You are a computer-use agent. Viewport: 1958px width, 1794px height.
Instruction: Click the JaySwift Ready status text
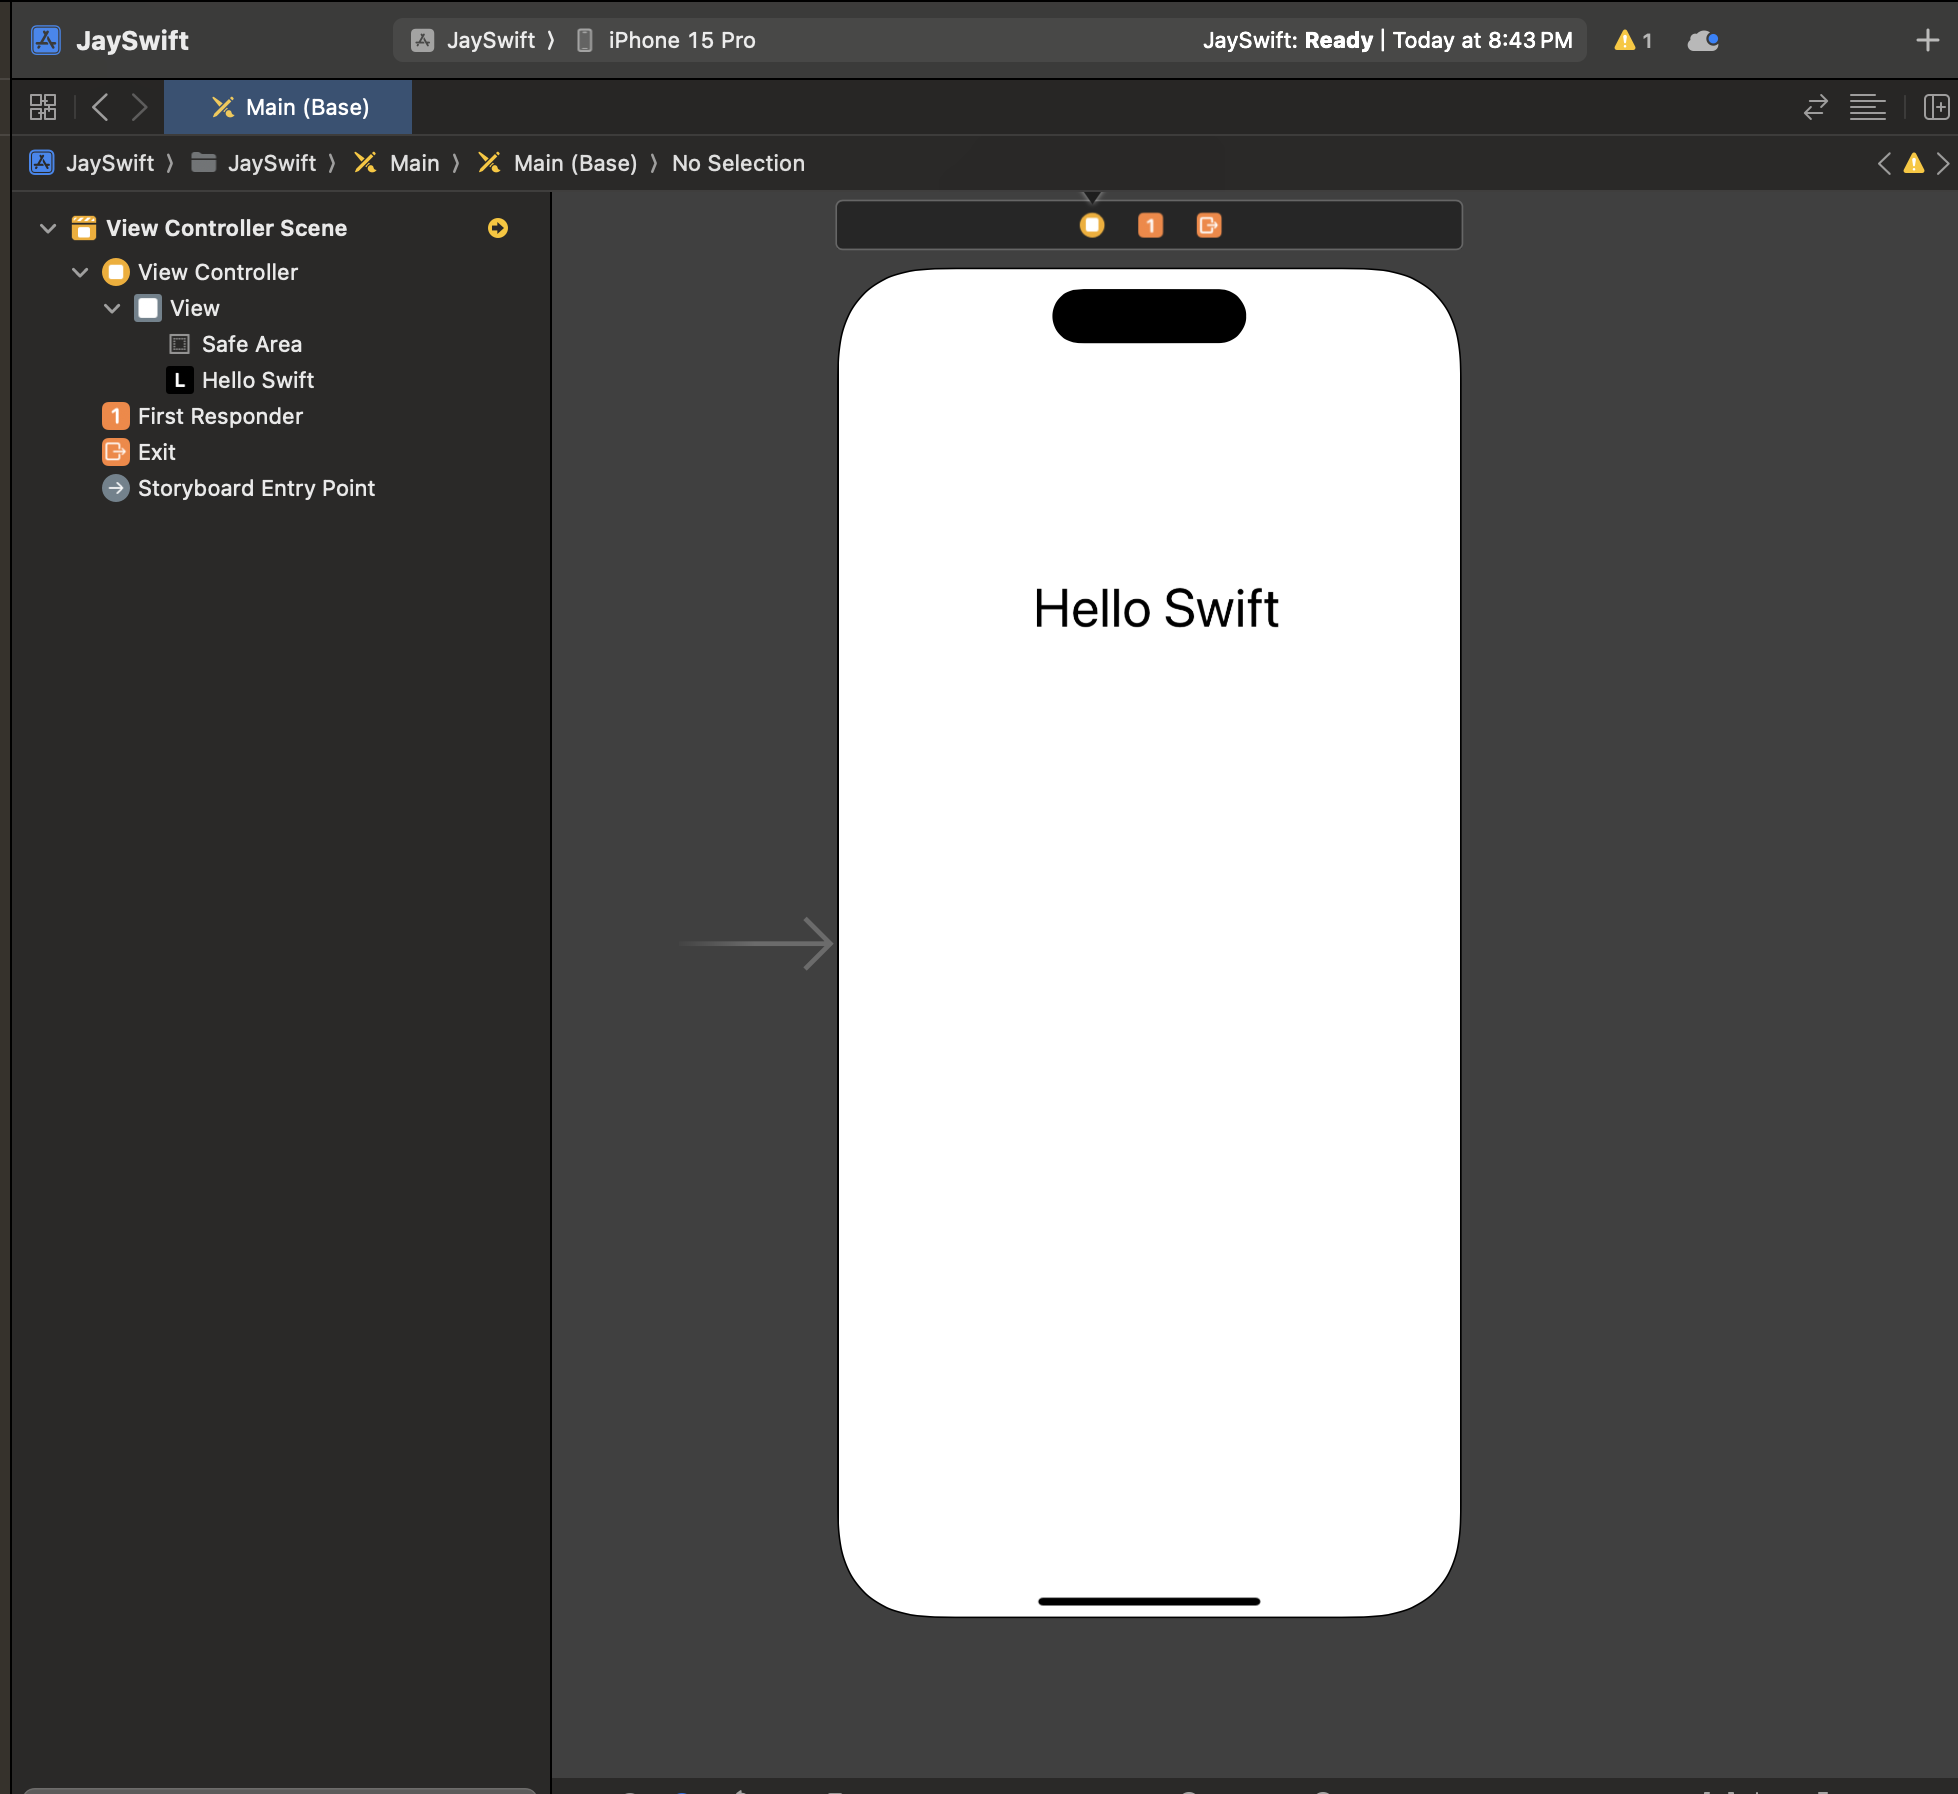click(1387, 40)
